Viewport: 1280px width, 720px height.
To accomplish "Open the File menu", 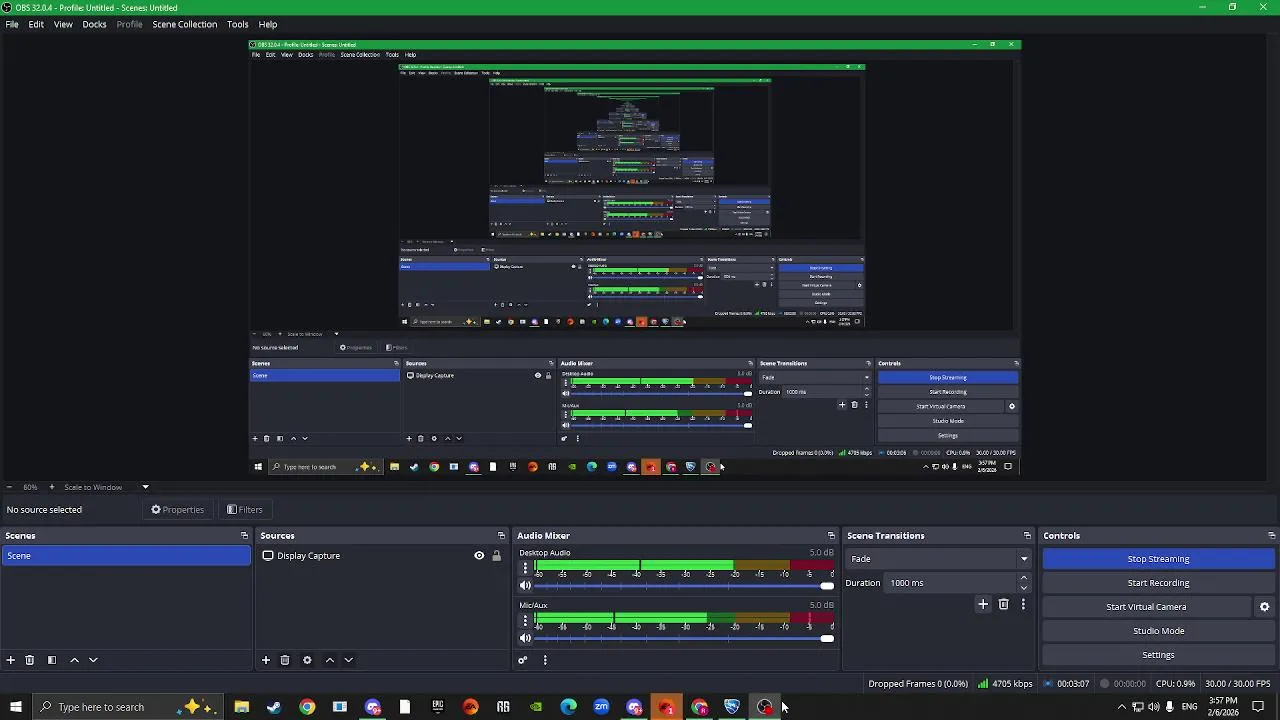I will click(x=12, y=24).
